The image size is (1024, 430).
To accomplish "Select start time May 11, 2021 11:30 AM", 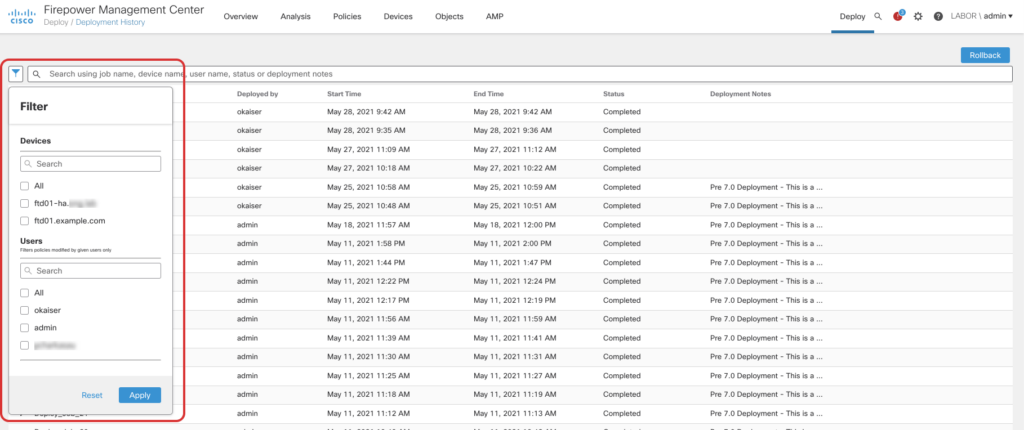I will (368, 356).
